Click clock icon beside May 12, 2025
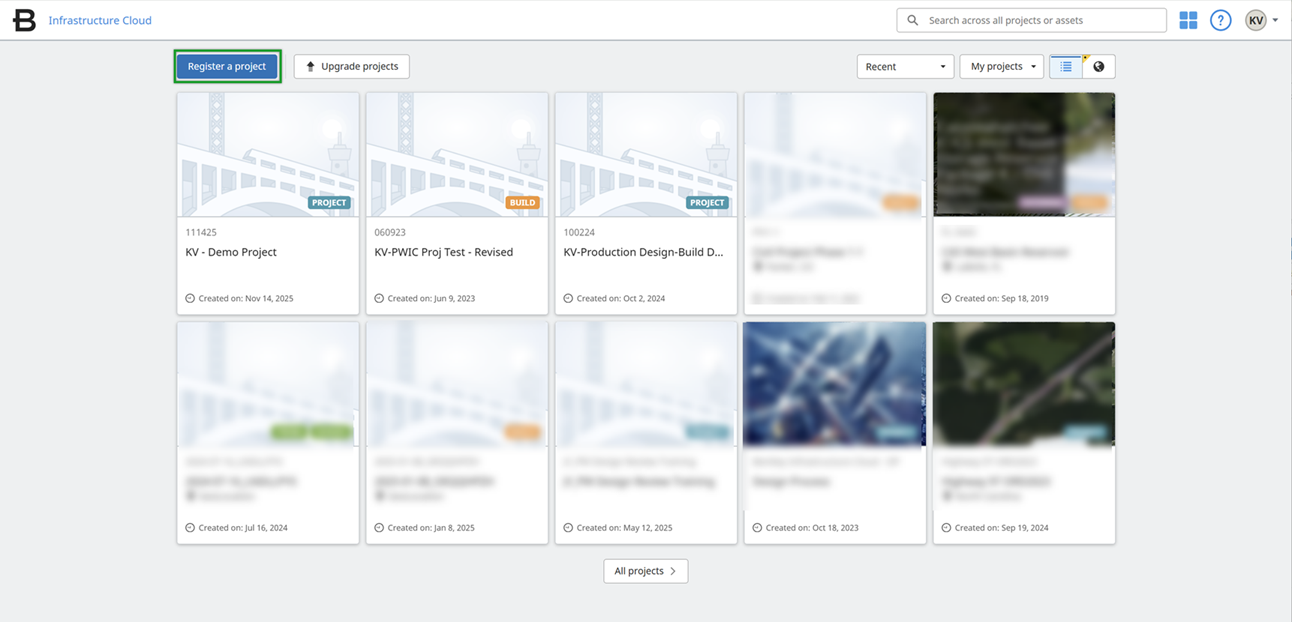The image size is (1292, 622). 568,527
